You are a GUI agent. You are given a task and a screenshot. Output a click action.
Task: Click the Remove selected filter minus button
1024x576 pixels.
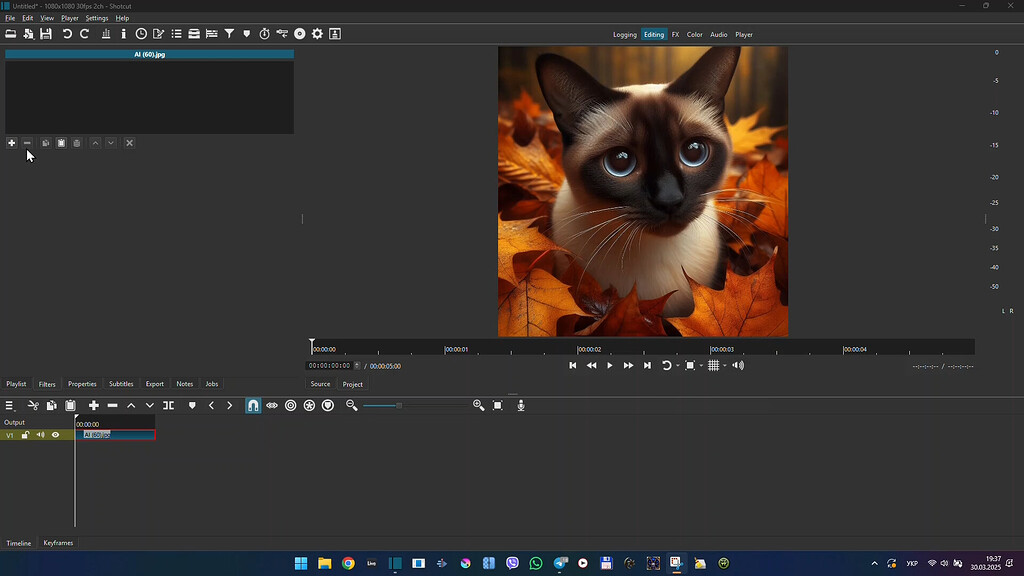(x=27, y=143)
